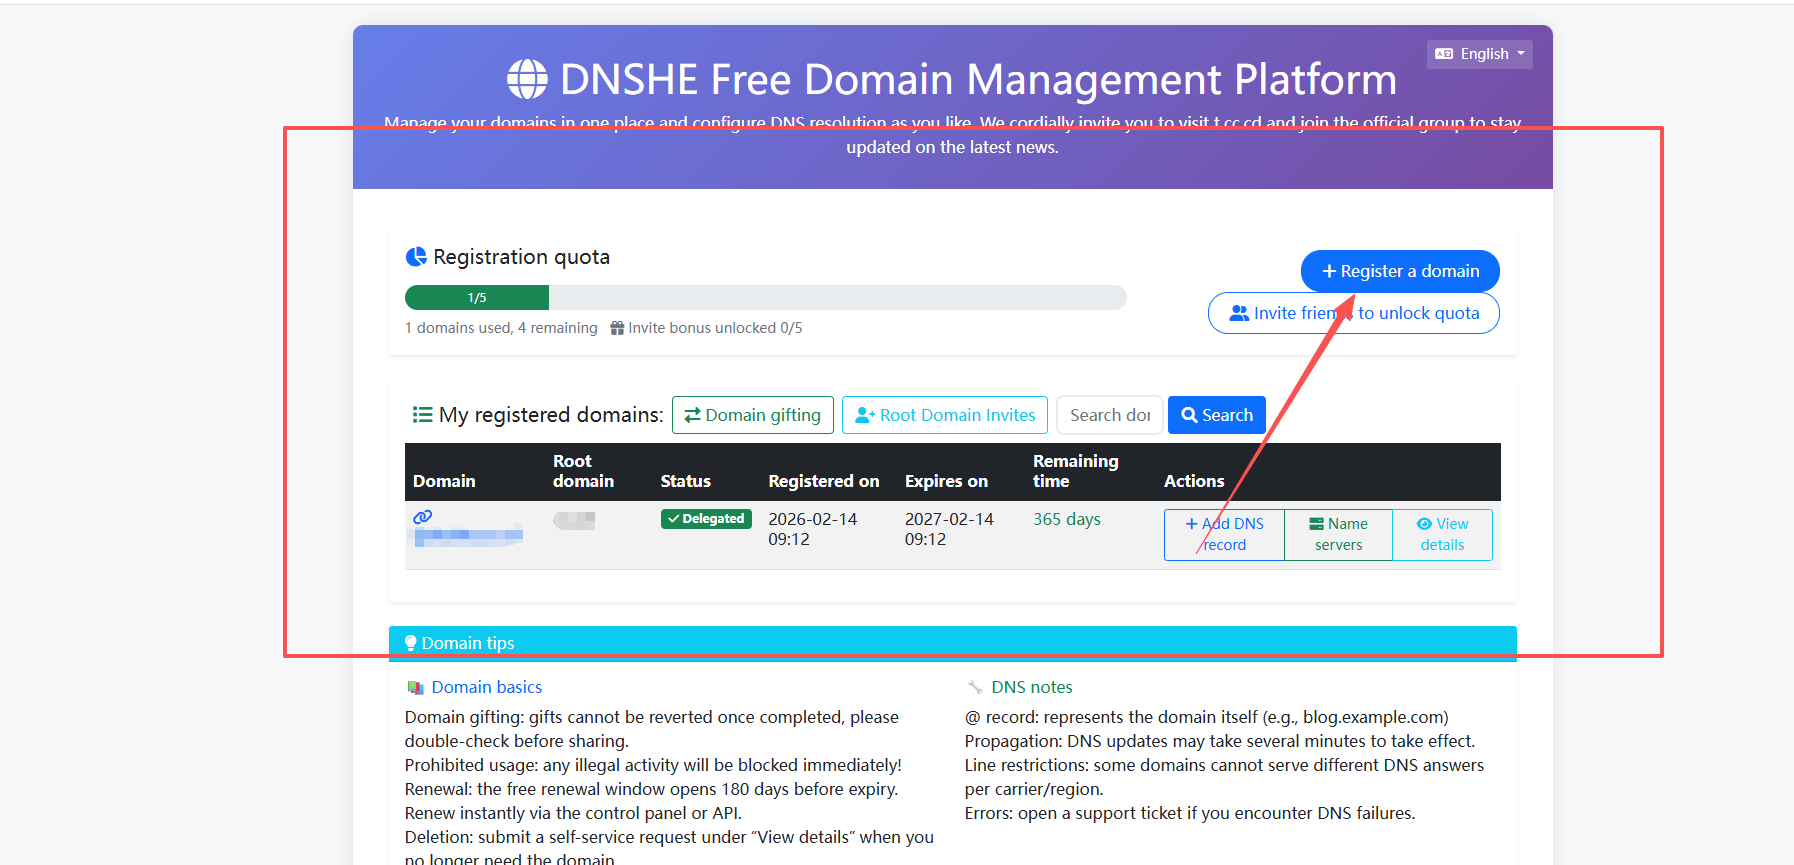
Task: Click the Registration quota pie chart icon
Action: (x=416, y=257)
